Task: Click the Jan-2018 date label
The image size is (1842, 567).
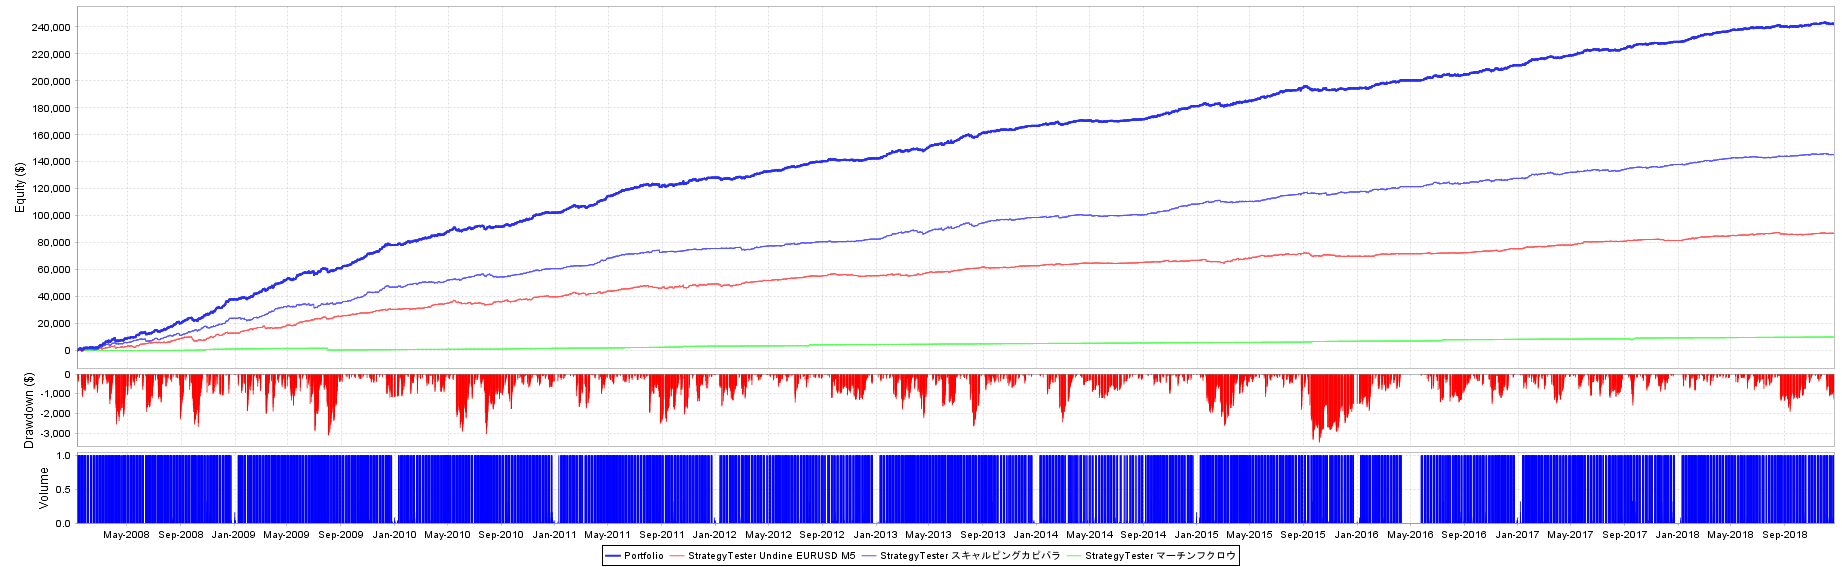Action: (x=1677, y=534)
